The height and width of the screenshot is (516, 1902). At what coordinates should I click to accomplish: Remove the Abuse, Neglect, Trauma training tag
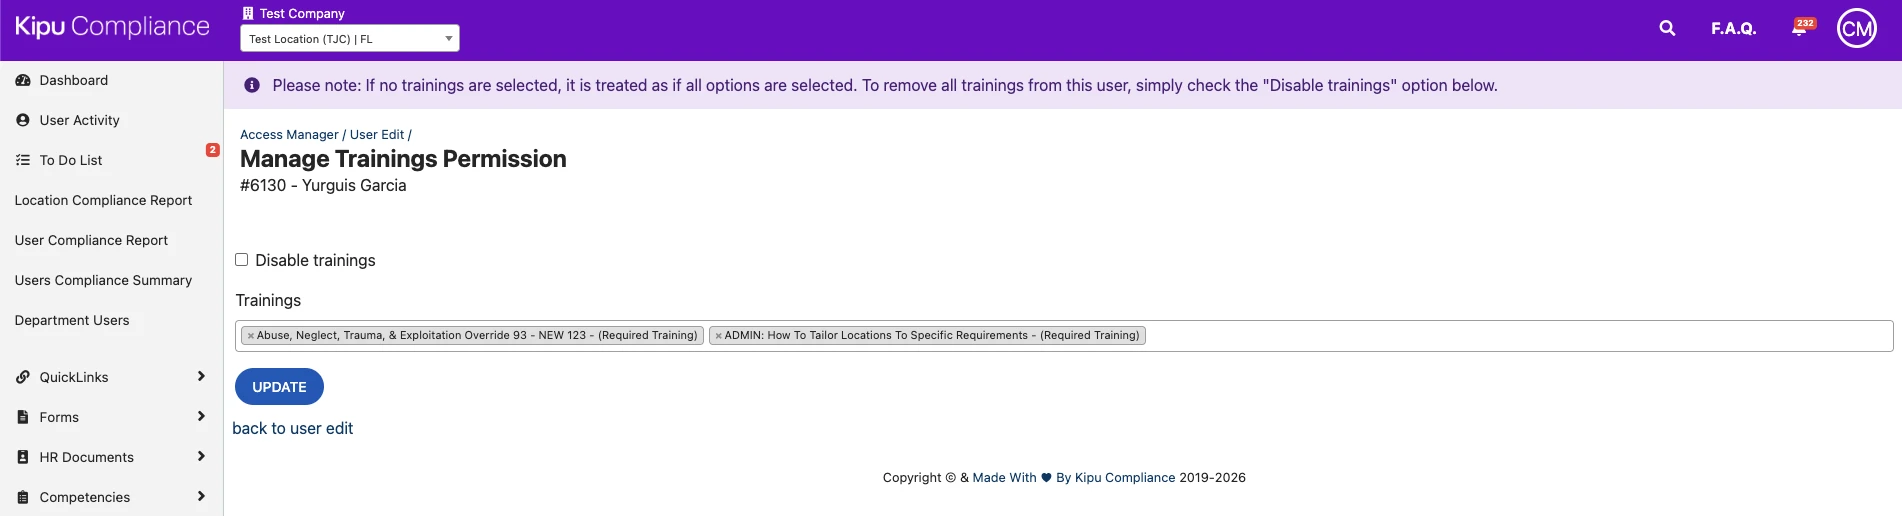[x=250, y=336]
